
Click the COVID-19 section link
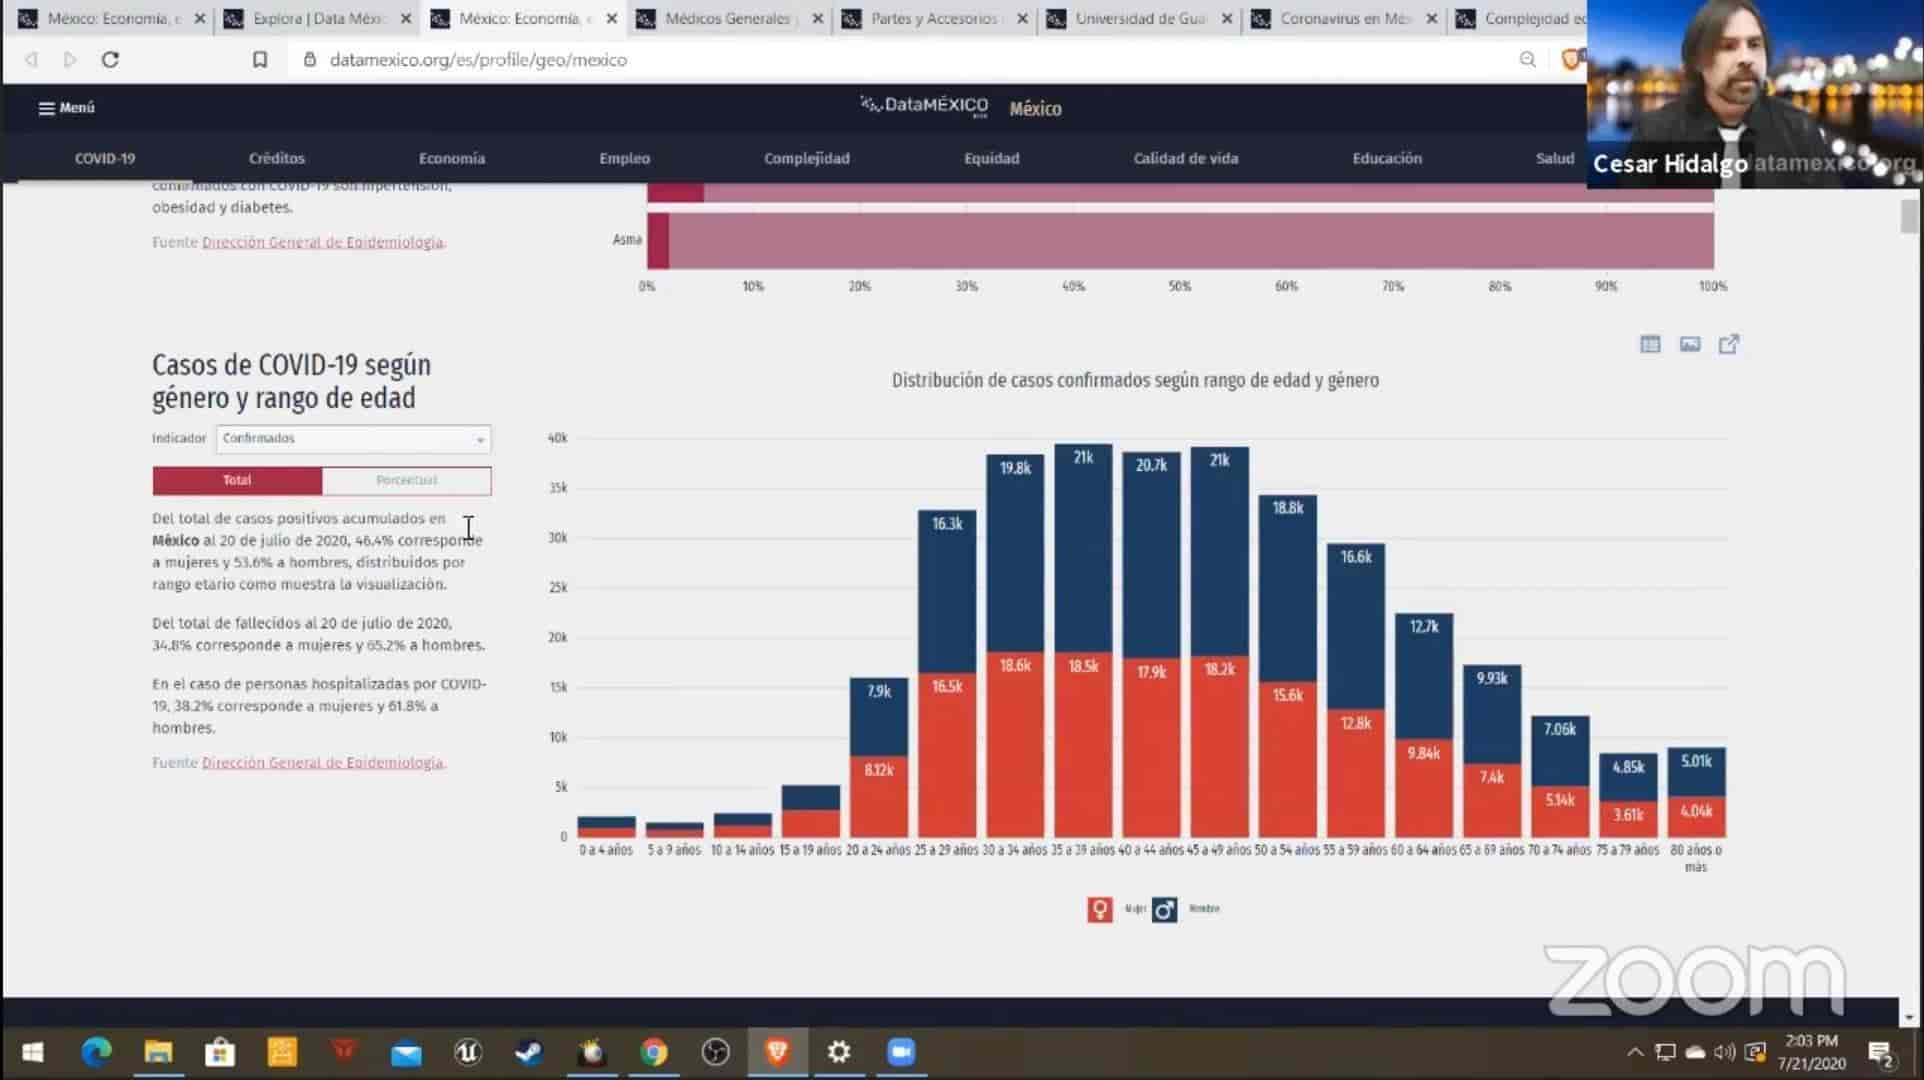pyautogui.click(x=105, y=158)
